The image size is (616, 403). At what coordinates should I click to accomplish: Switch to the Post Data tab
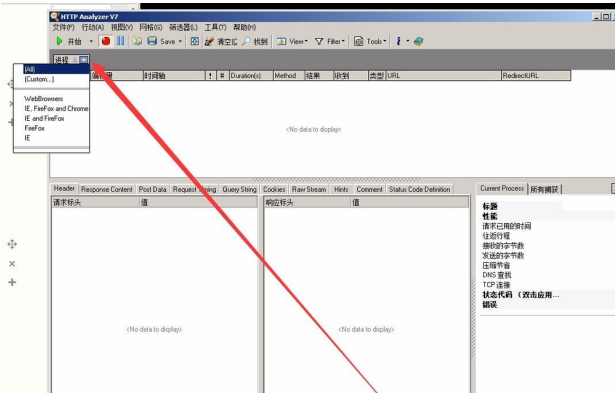[x=152, y=189]
